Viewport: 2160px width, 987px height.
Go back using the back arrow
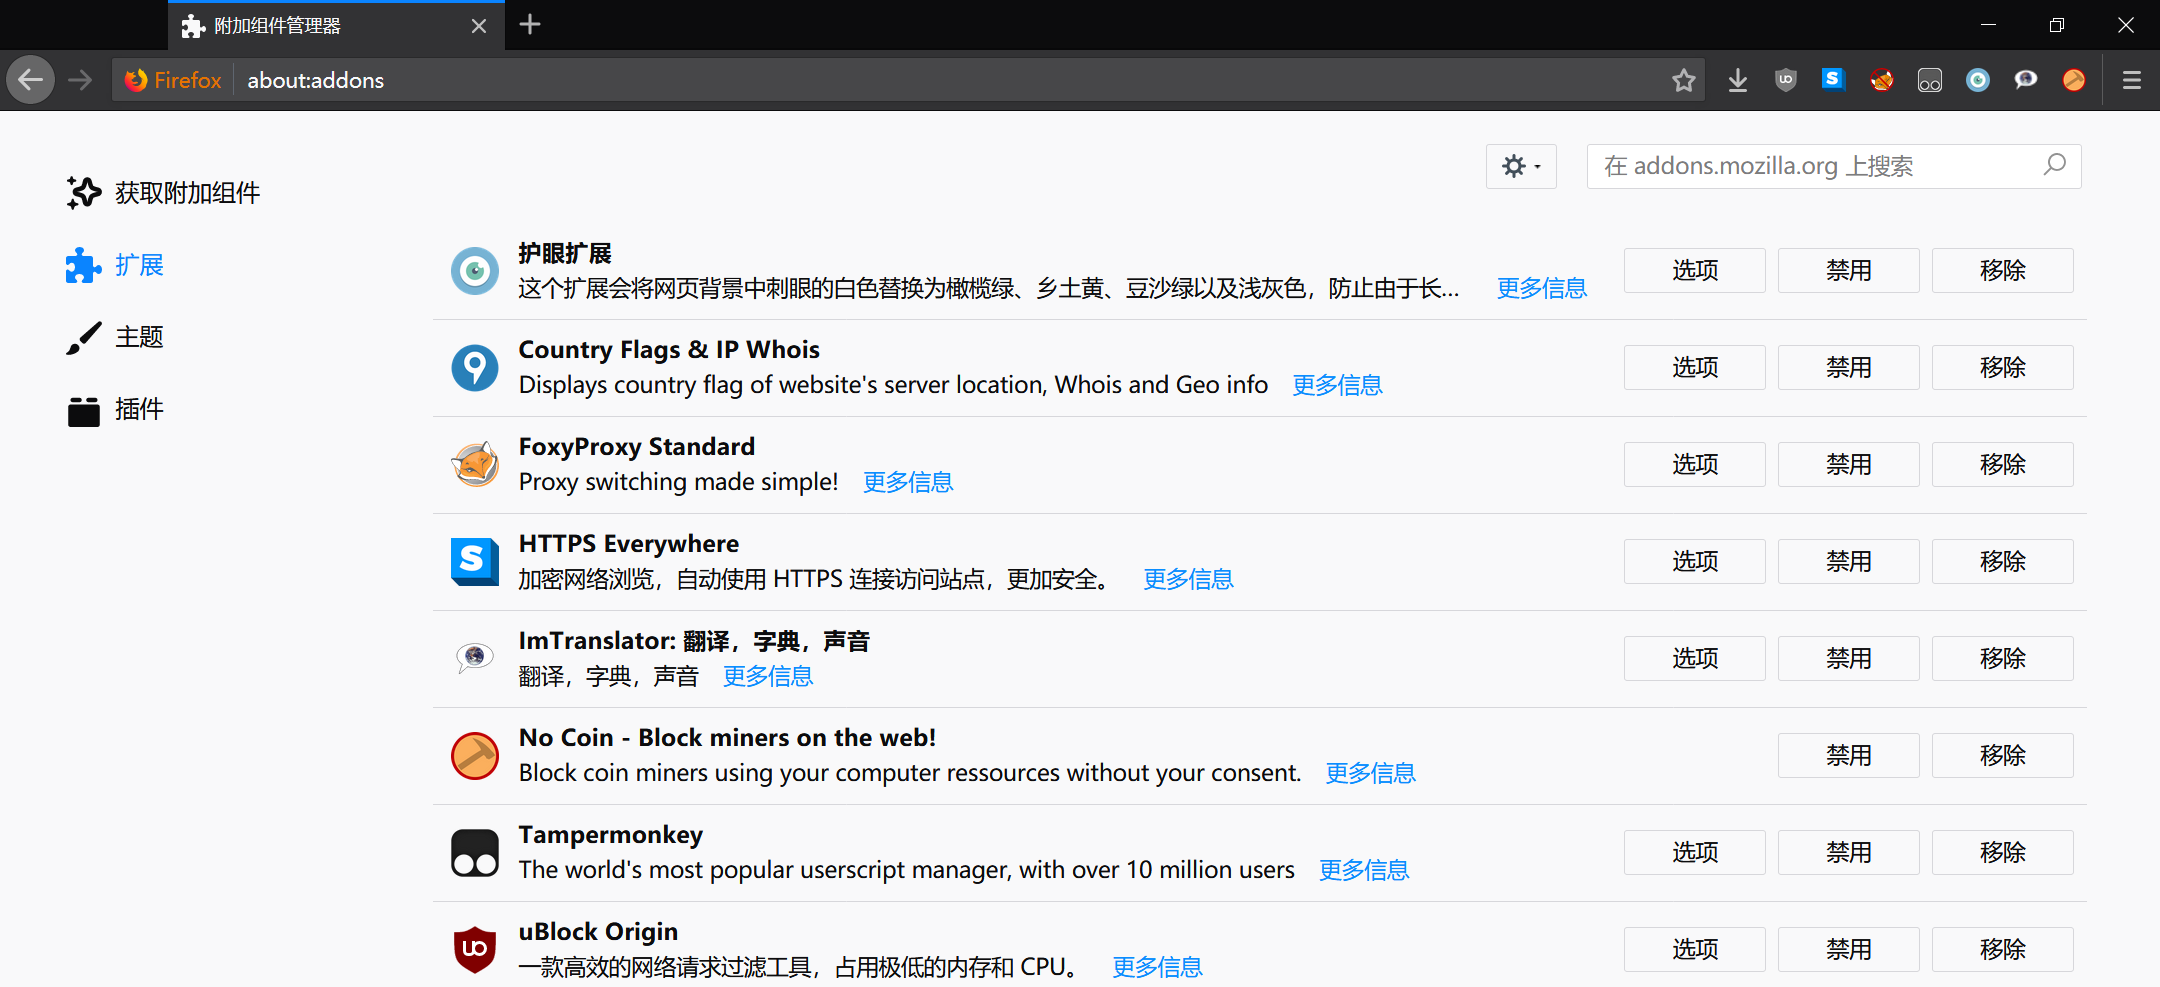click(31, 80)
